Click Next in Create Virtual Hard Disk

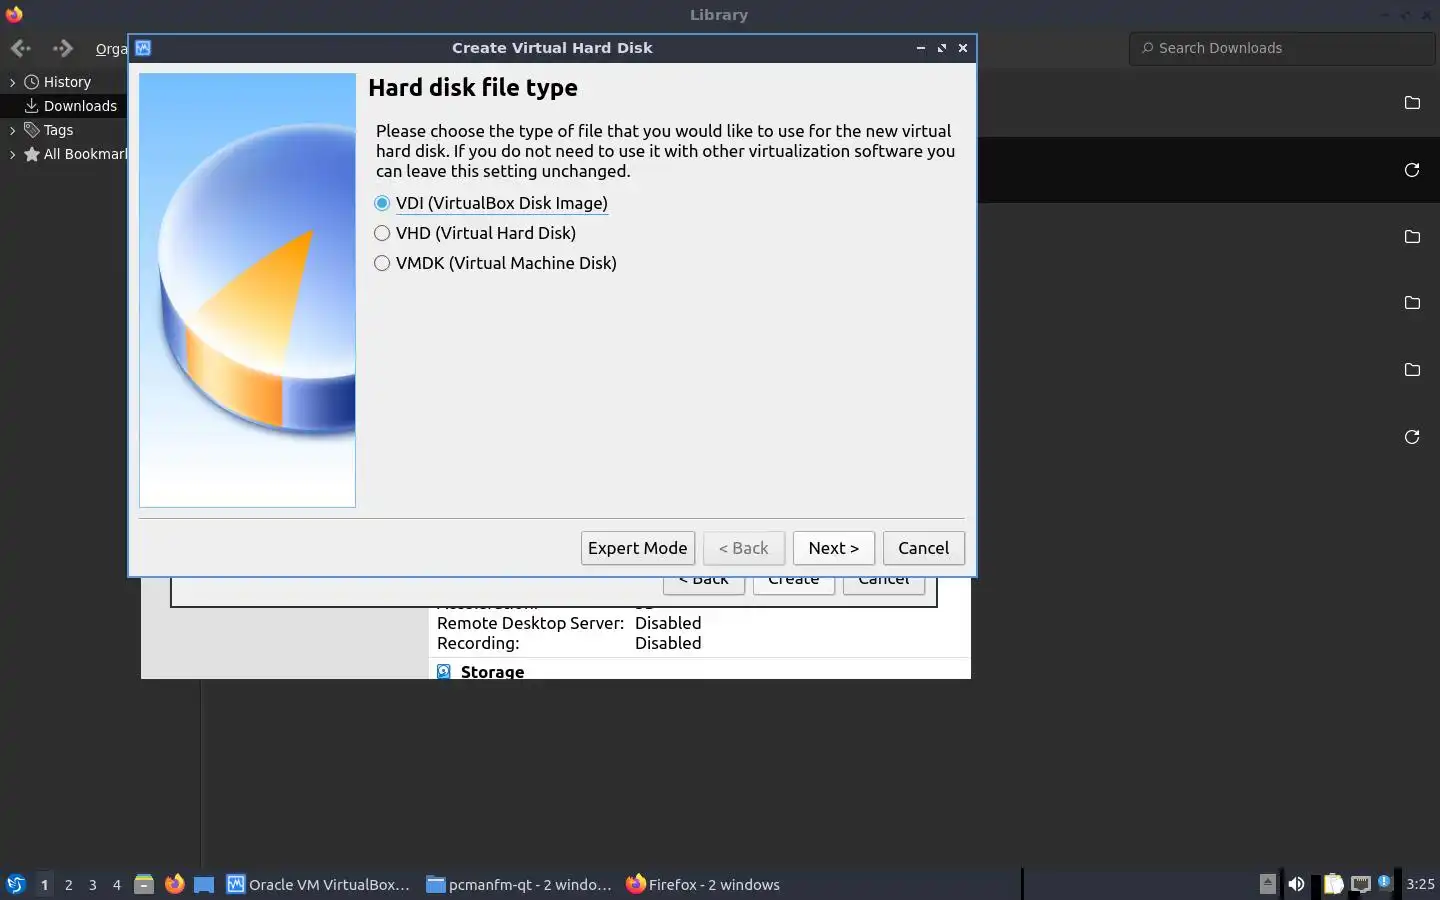834,548
